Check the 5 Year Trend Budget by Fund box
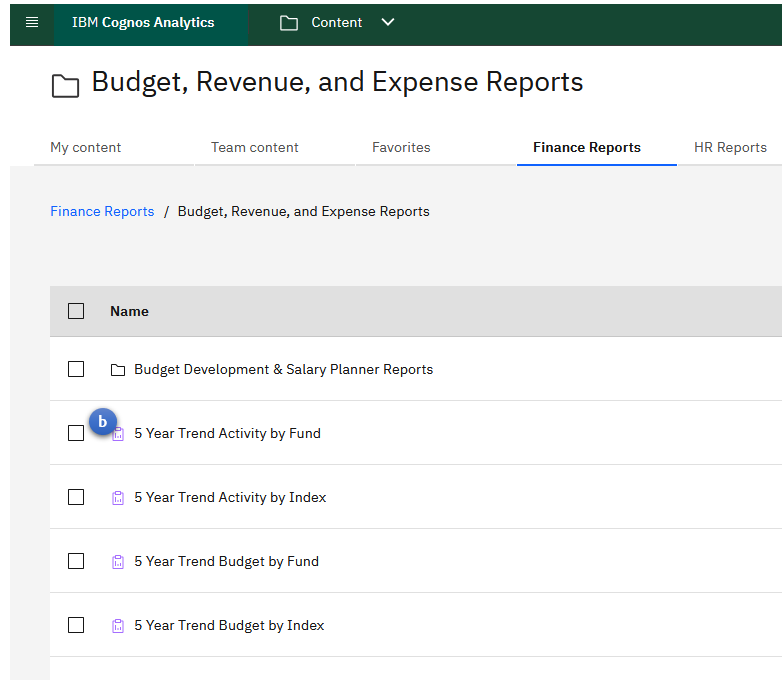Screen dimensions: 782x682 pos(76,561)
